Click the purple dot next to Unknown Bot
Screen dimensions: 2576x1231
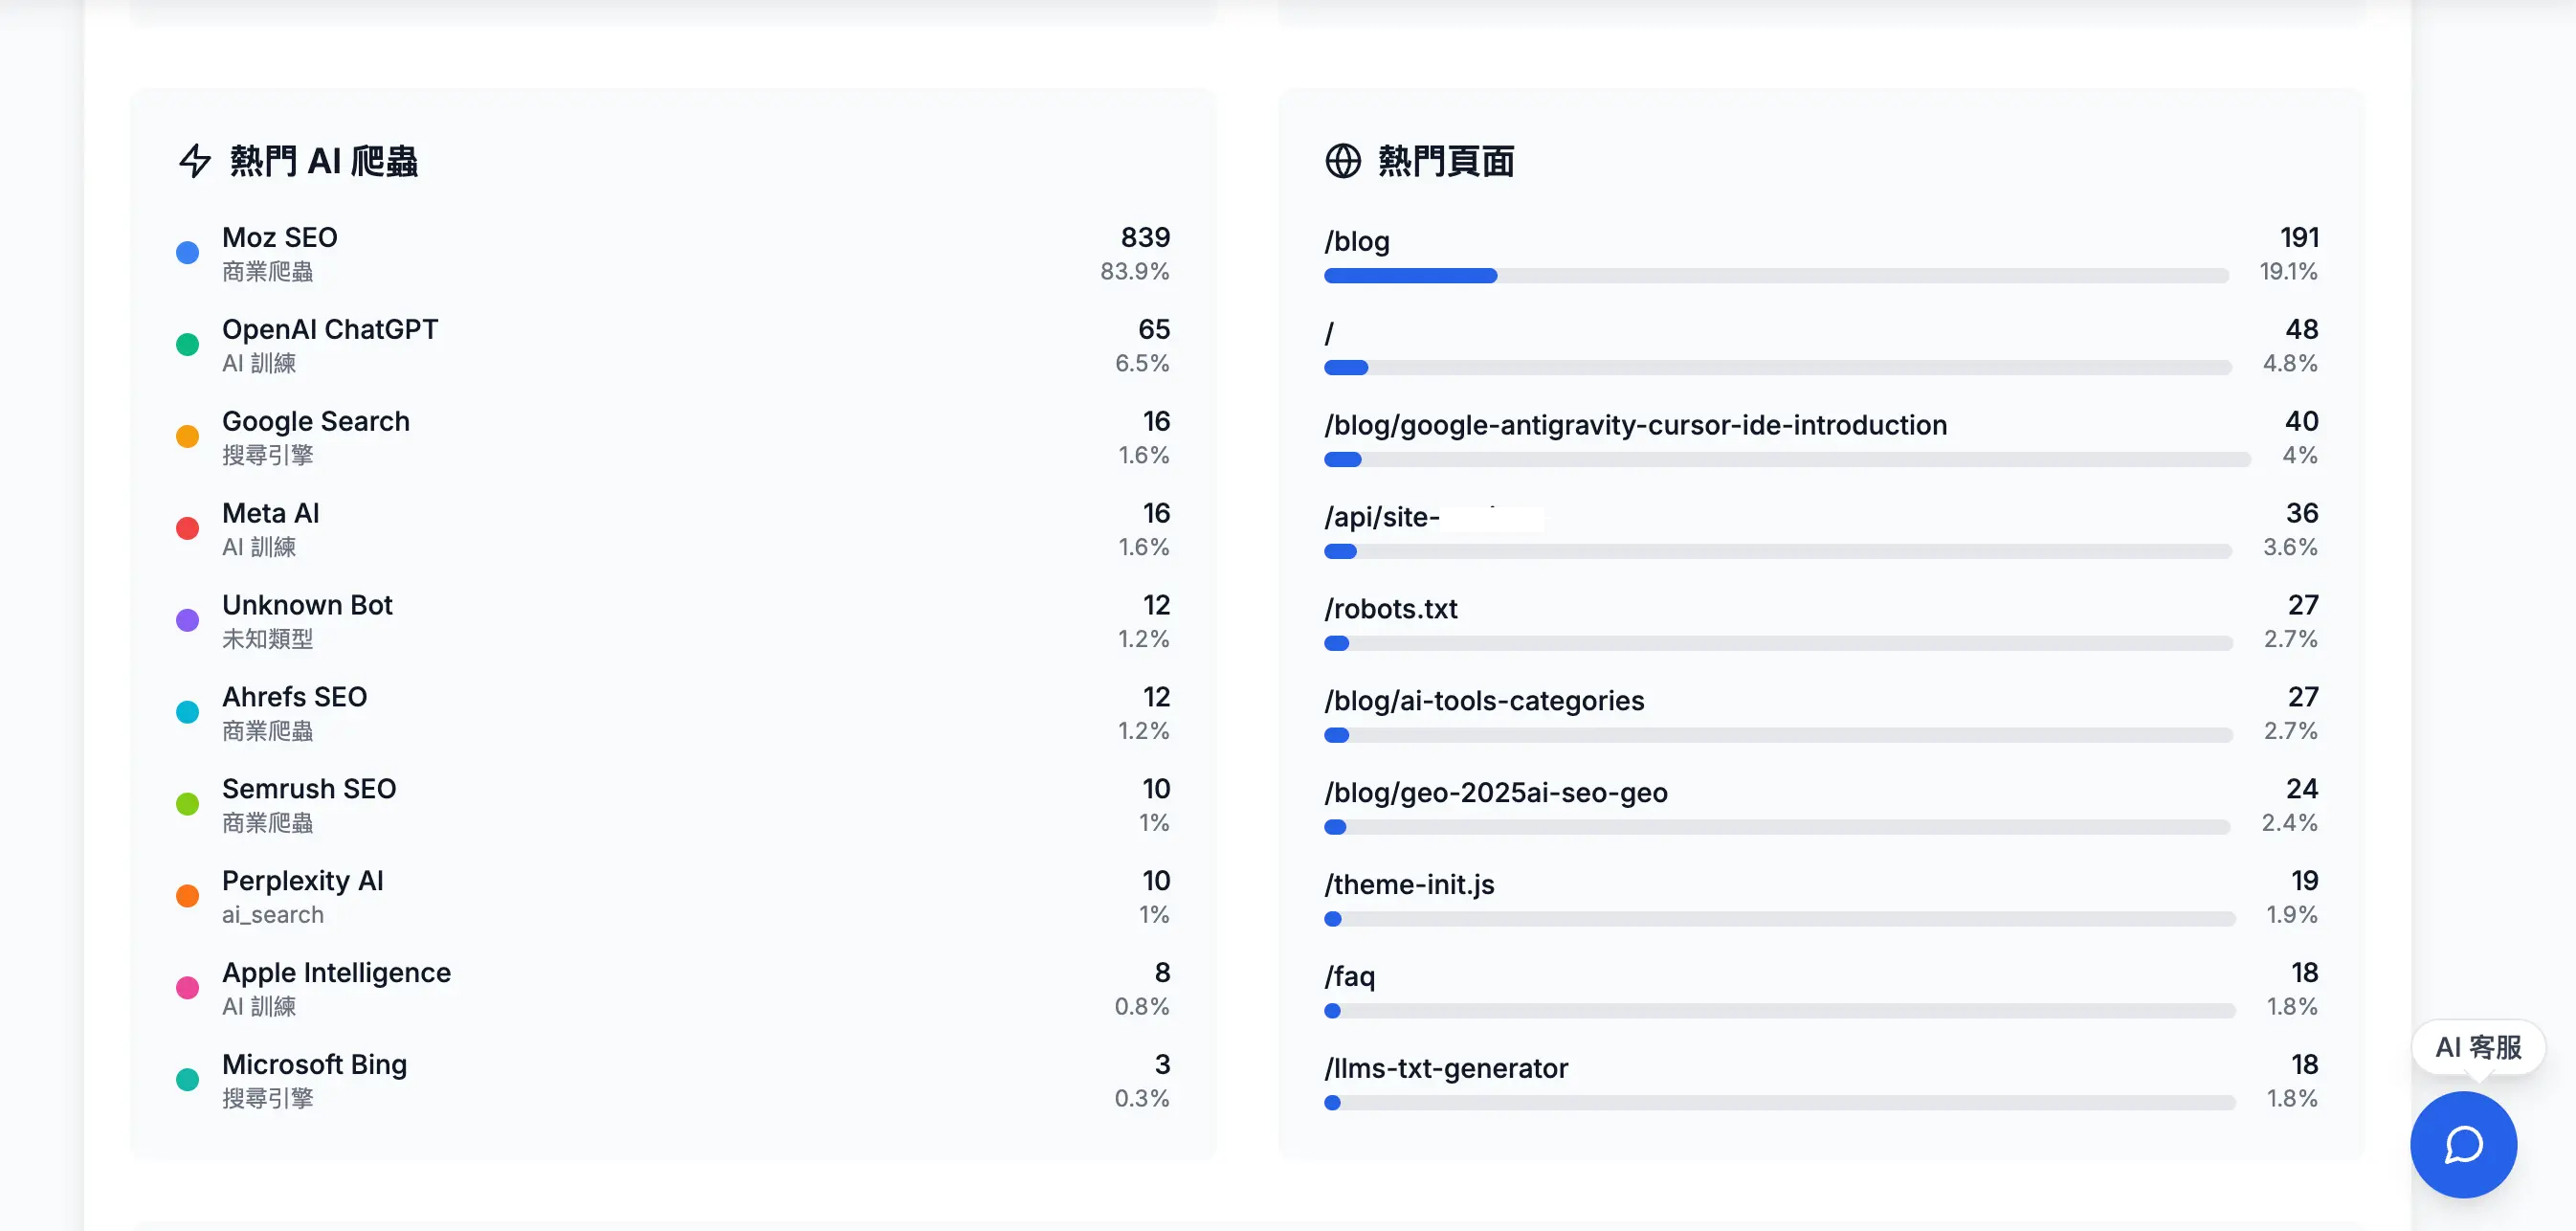pos(187,621)
